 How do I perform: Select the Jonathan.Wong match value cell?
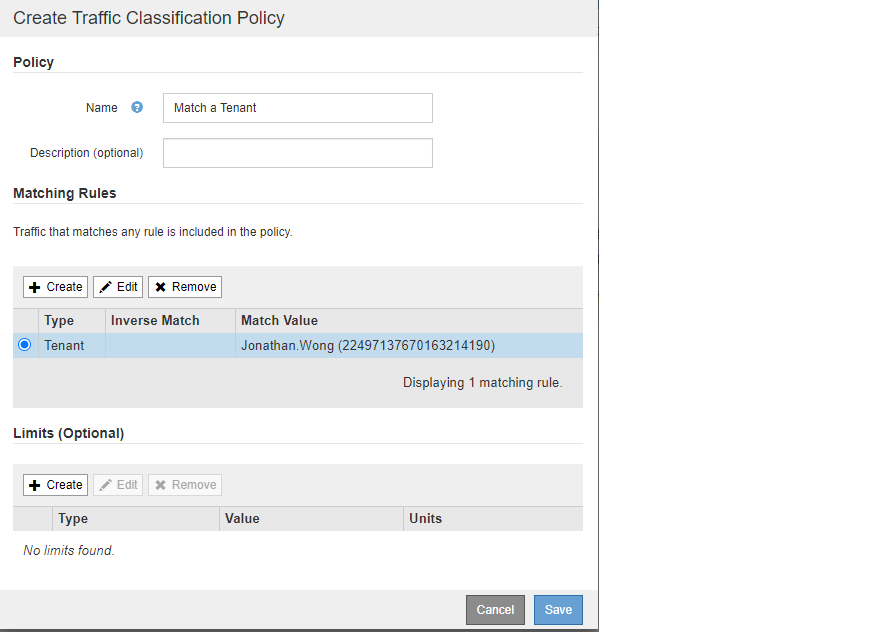[368, 346]
